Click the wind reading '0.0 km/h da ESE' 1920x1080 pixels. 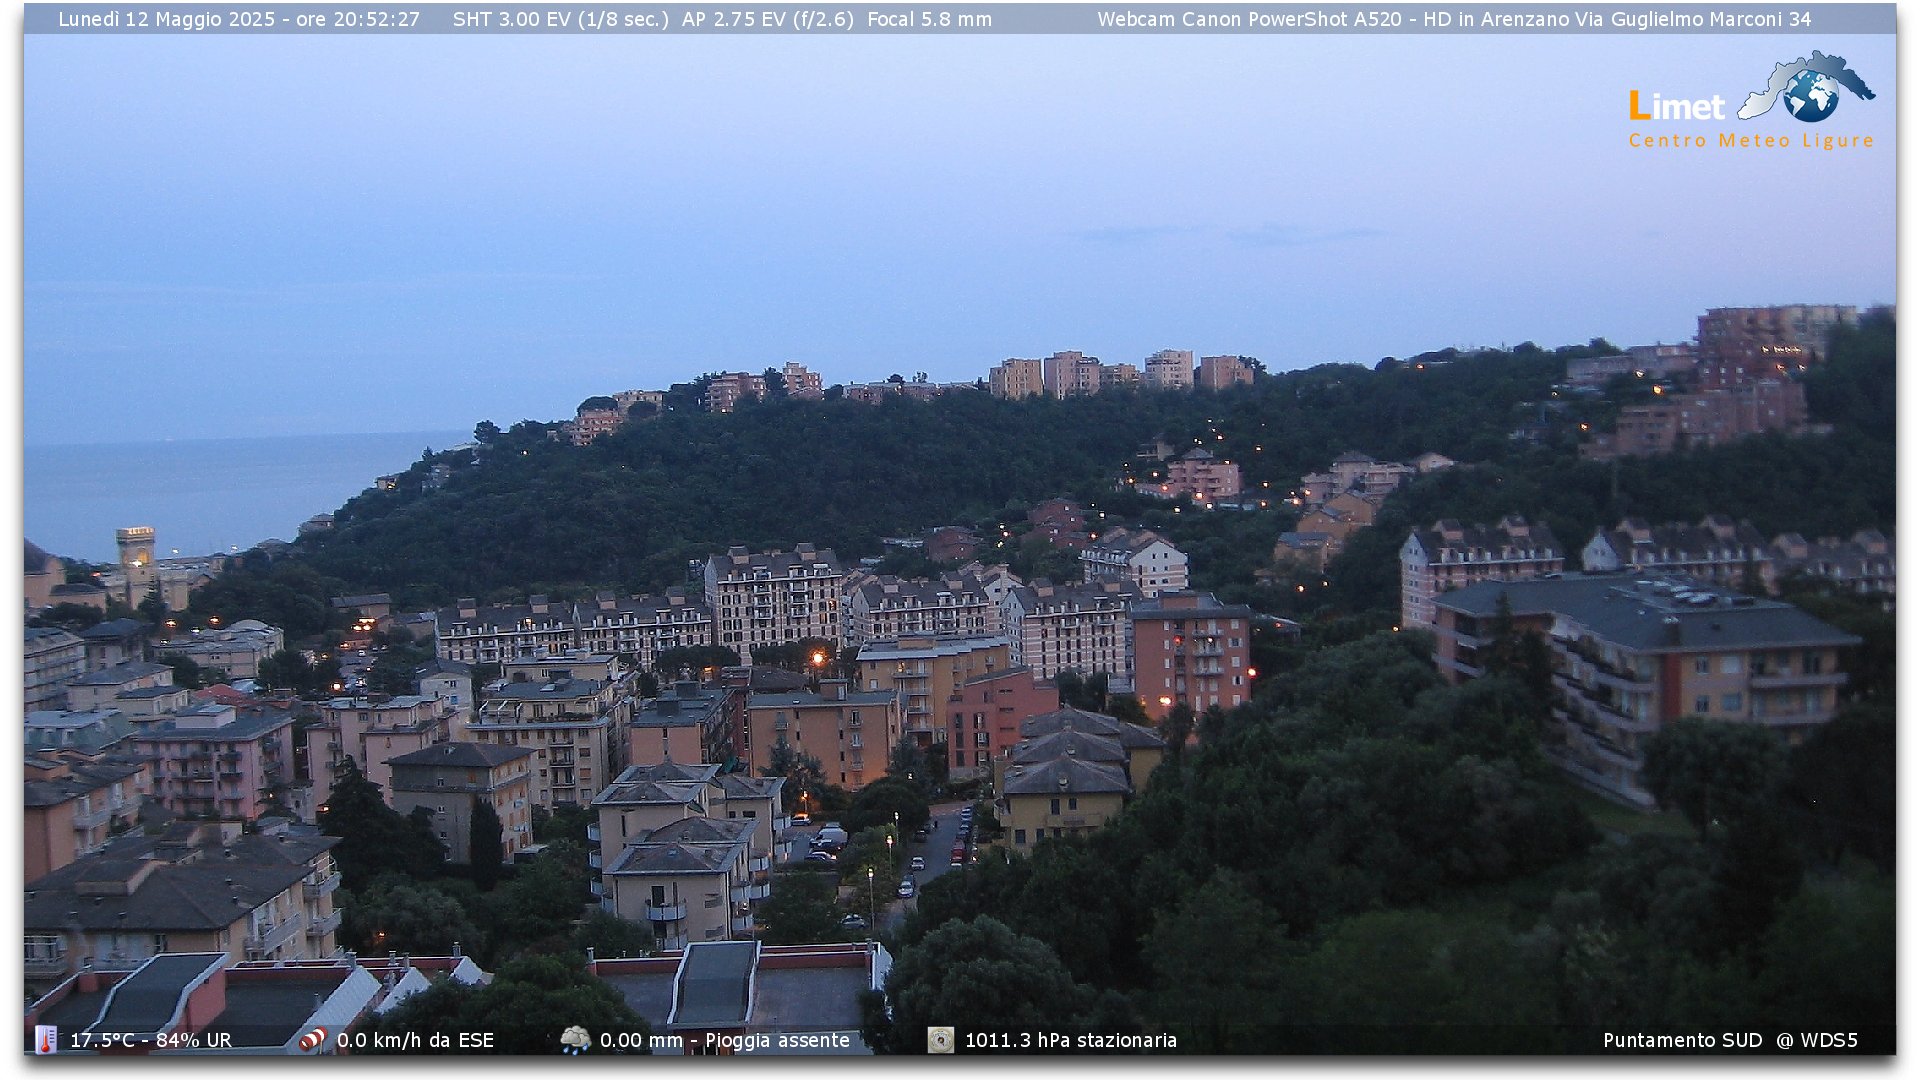tap(415, 1040)
